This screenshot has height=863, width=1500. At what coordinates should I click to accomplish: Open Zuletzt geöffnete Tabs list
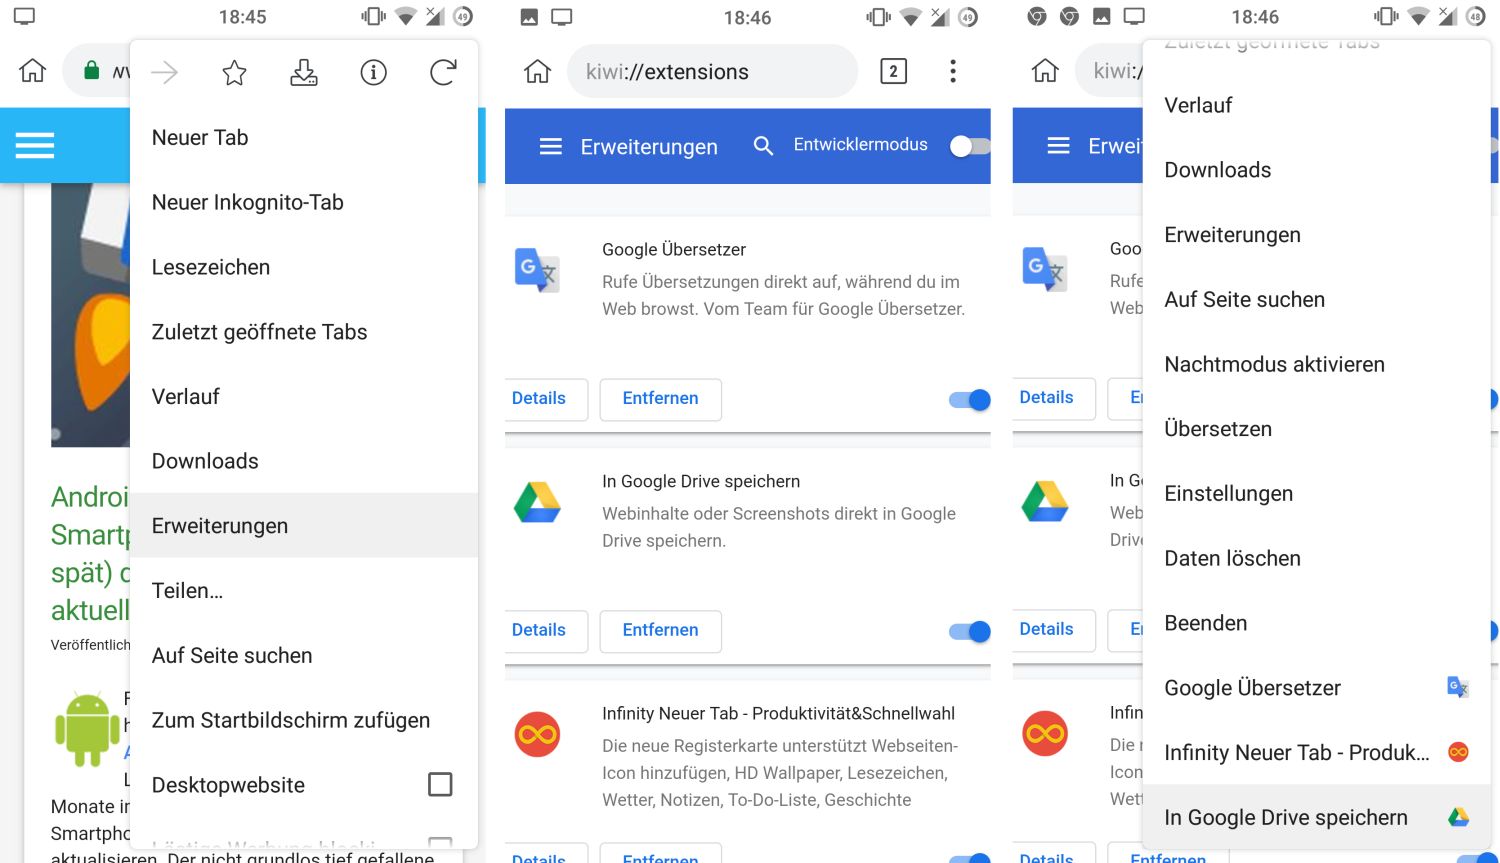[x=259, y=332]
